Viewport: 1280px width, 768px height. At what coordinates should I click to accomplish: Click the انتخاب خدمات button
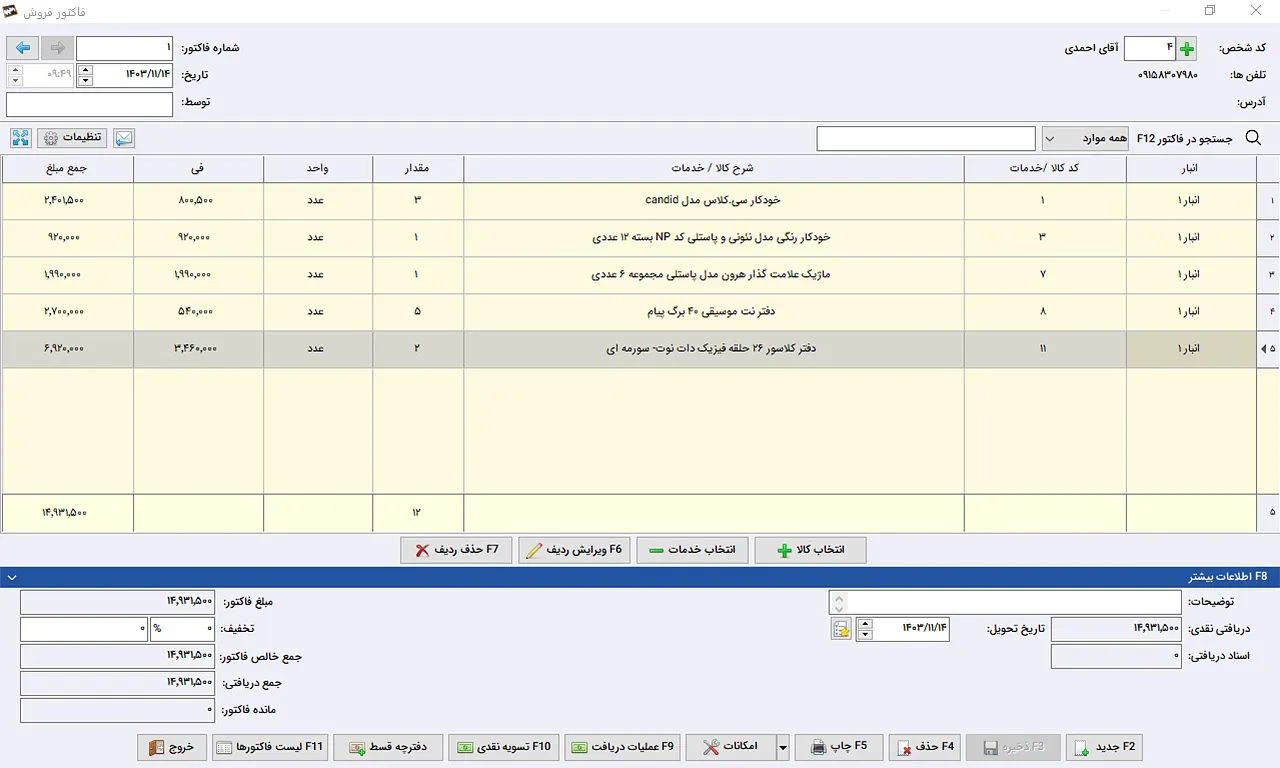click(692, 550)
